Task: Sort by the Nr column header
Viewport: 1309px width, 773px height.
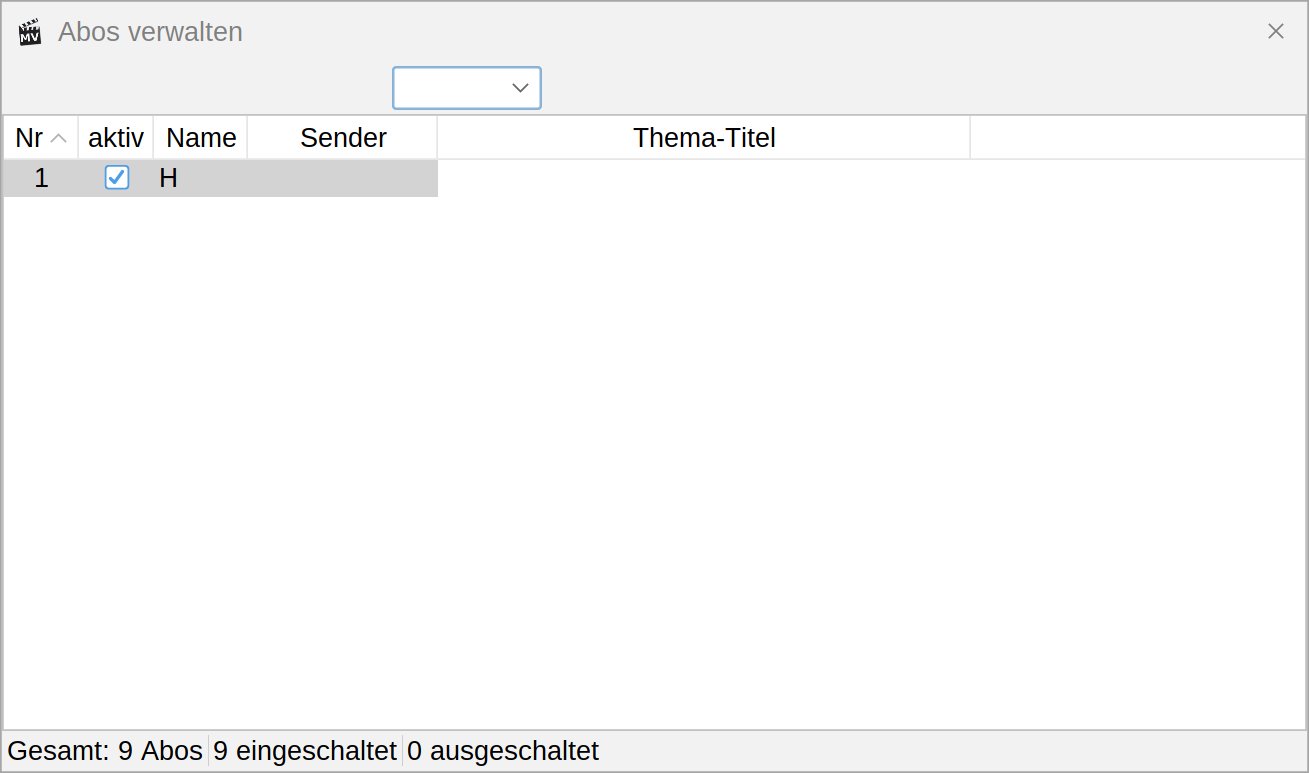Action: point(41,138)
